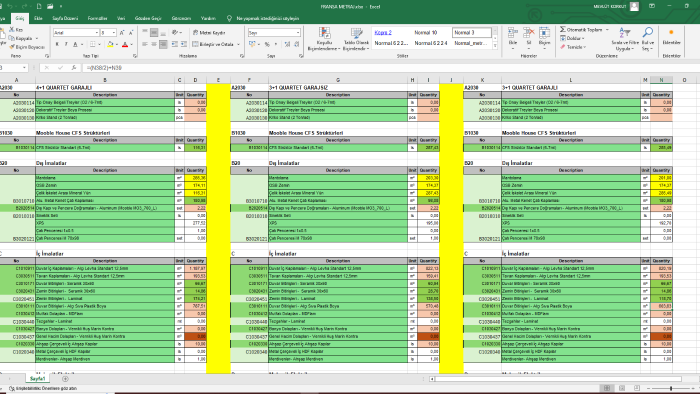Click the increase indent icon
The width and height of the screenshot is (700, 394).
click(x=184, y=44)
